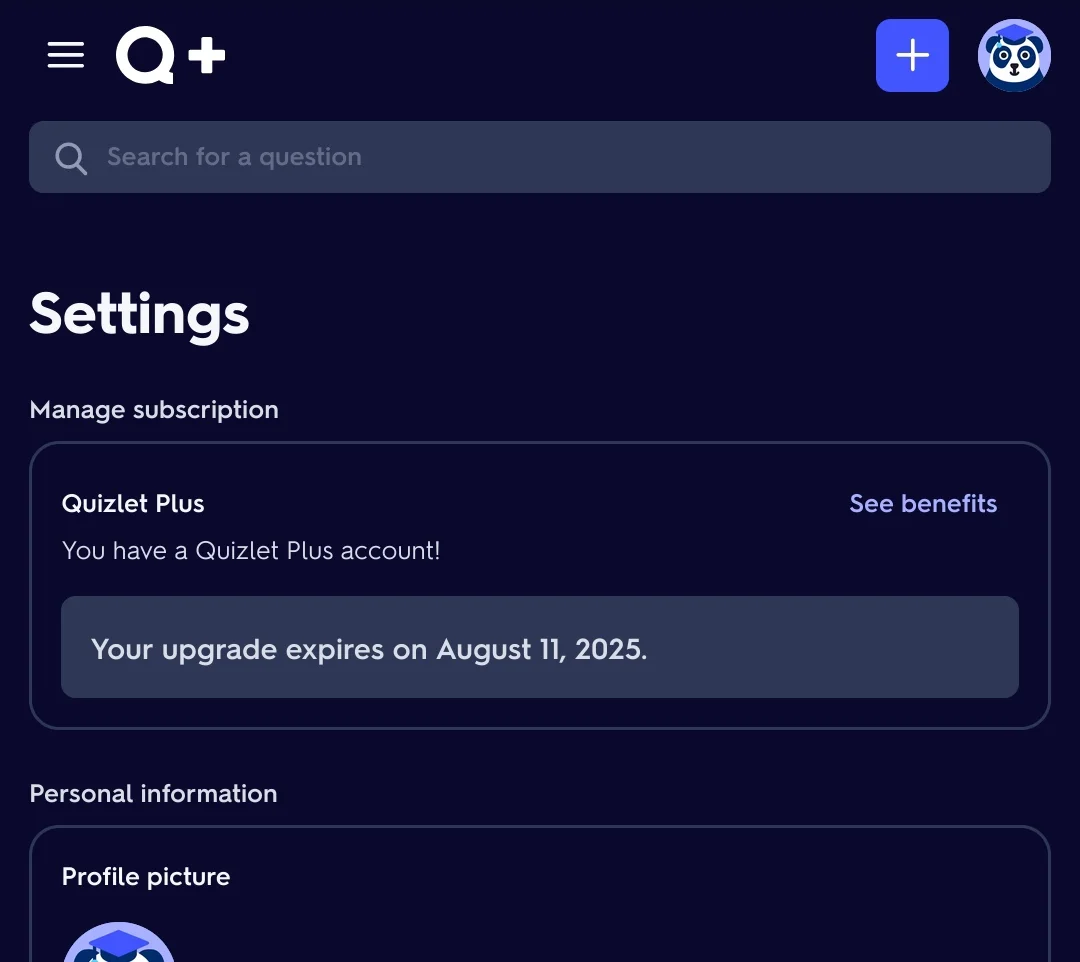
Task: Select the Quizlet Plus heading
Action: point(133,503)
